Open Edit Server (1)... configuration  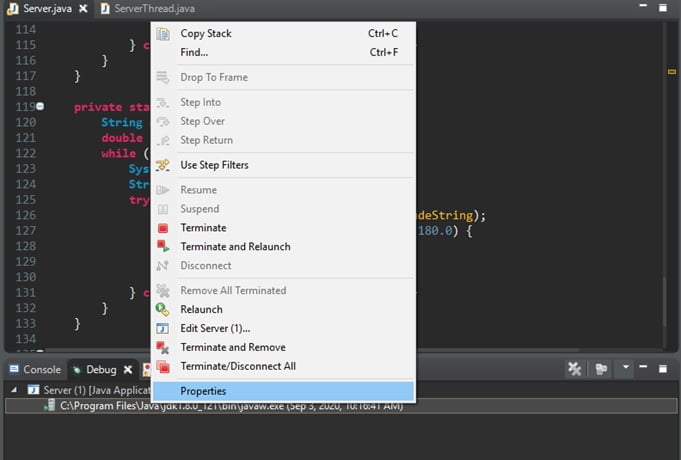[x=283, y=328]
